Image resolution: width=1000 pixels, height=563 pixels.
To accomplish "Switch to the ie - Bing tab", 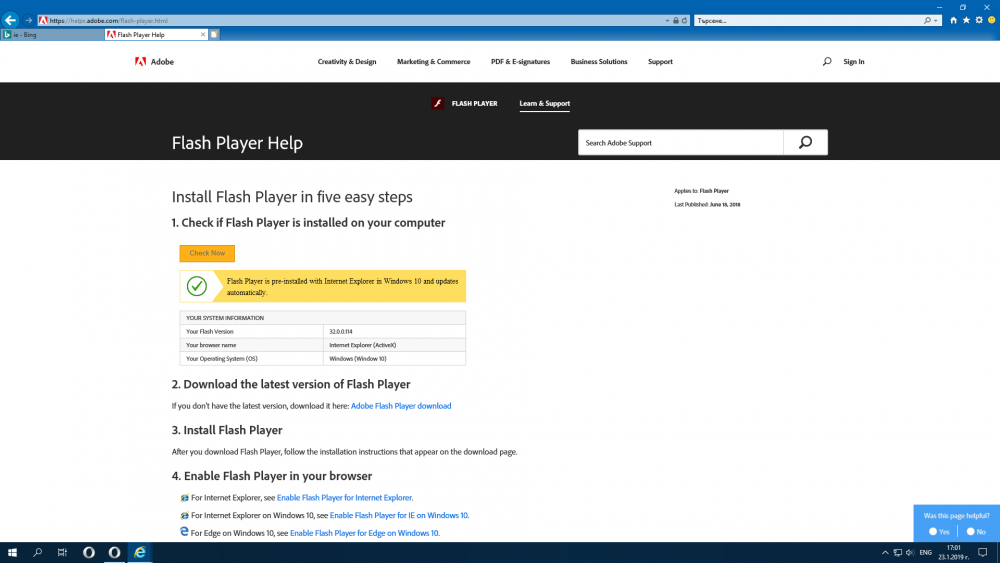I will coord(52,34).
